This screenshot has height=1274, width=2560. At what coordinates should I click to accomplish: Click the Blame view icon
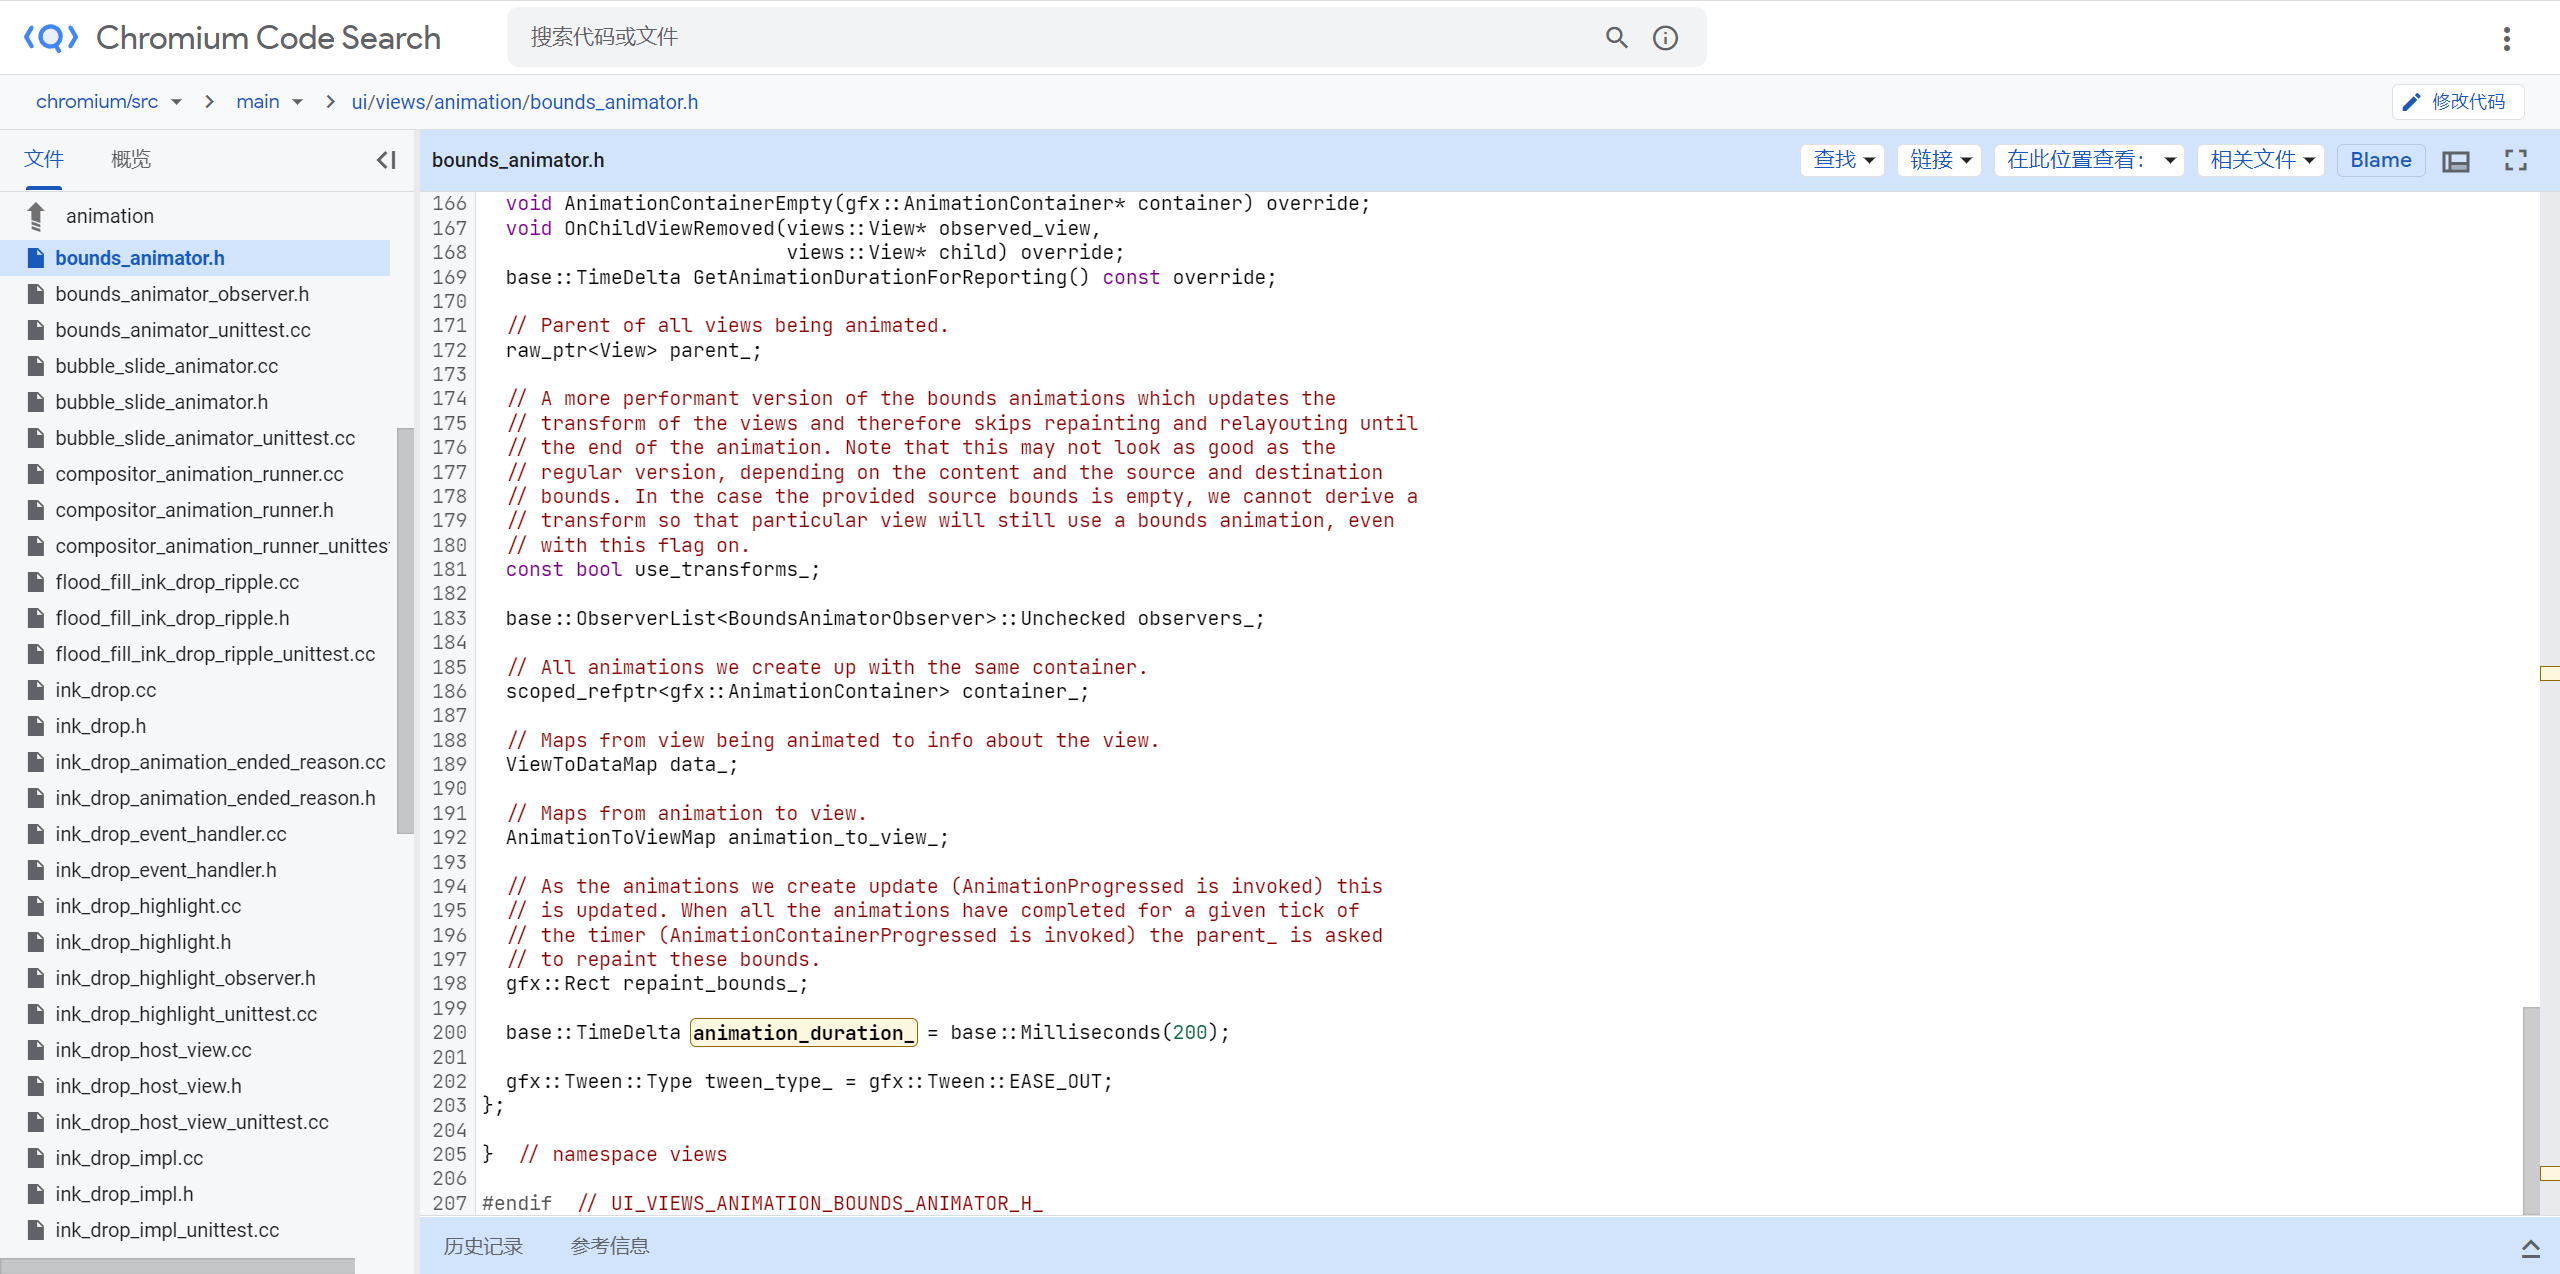tap(2377, 160)
